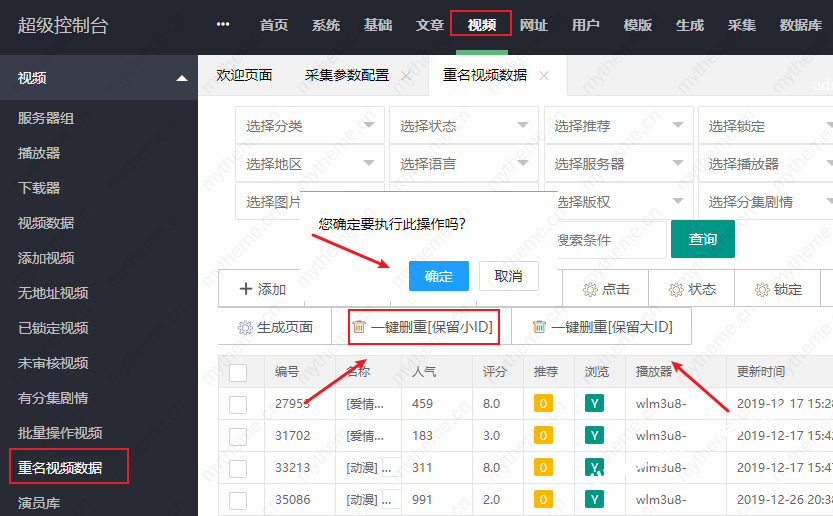Close the 采集参数配置 tab
This screenshot has height=516, width=833.
(406, 75)
